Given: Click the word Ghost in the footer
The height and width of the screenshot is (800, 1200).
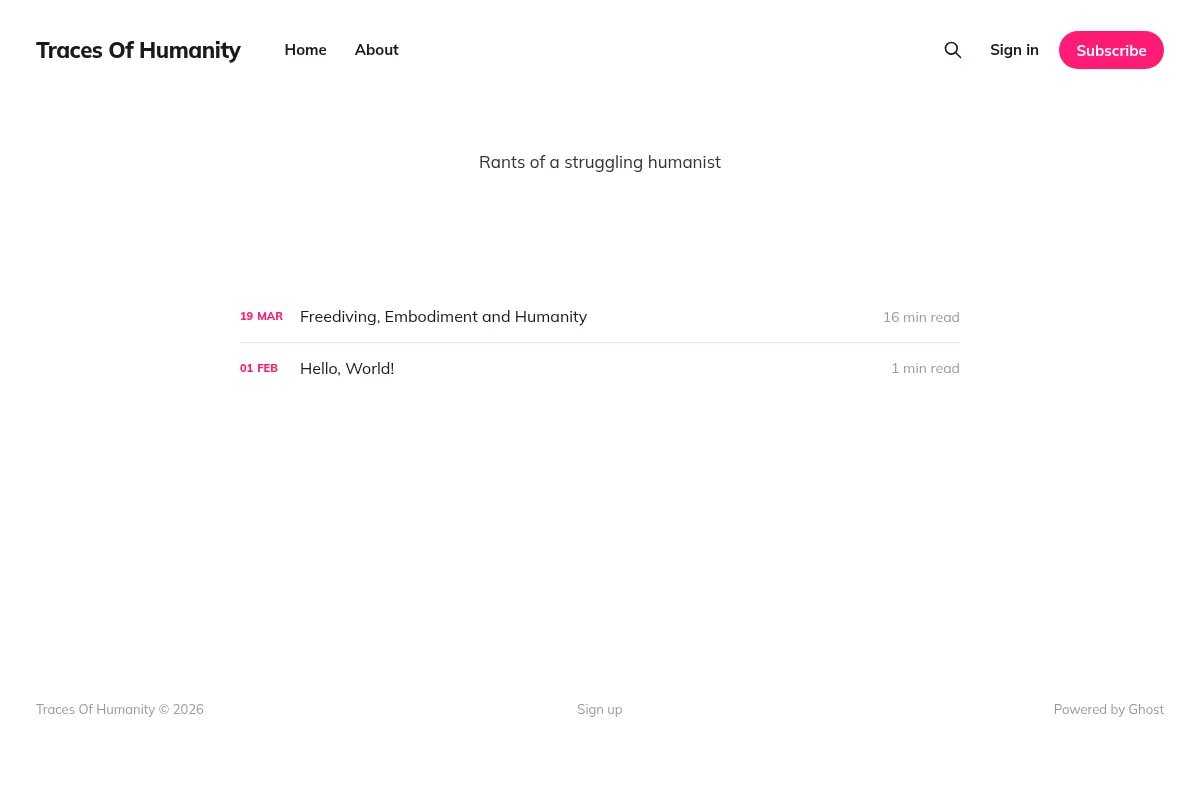Looking at the screenshot, I should coord(1146,709).
